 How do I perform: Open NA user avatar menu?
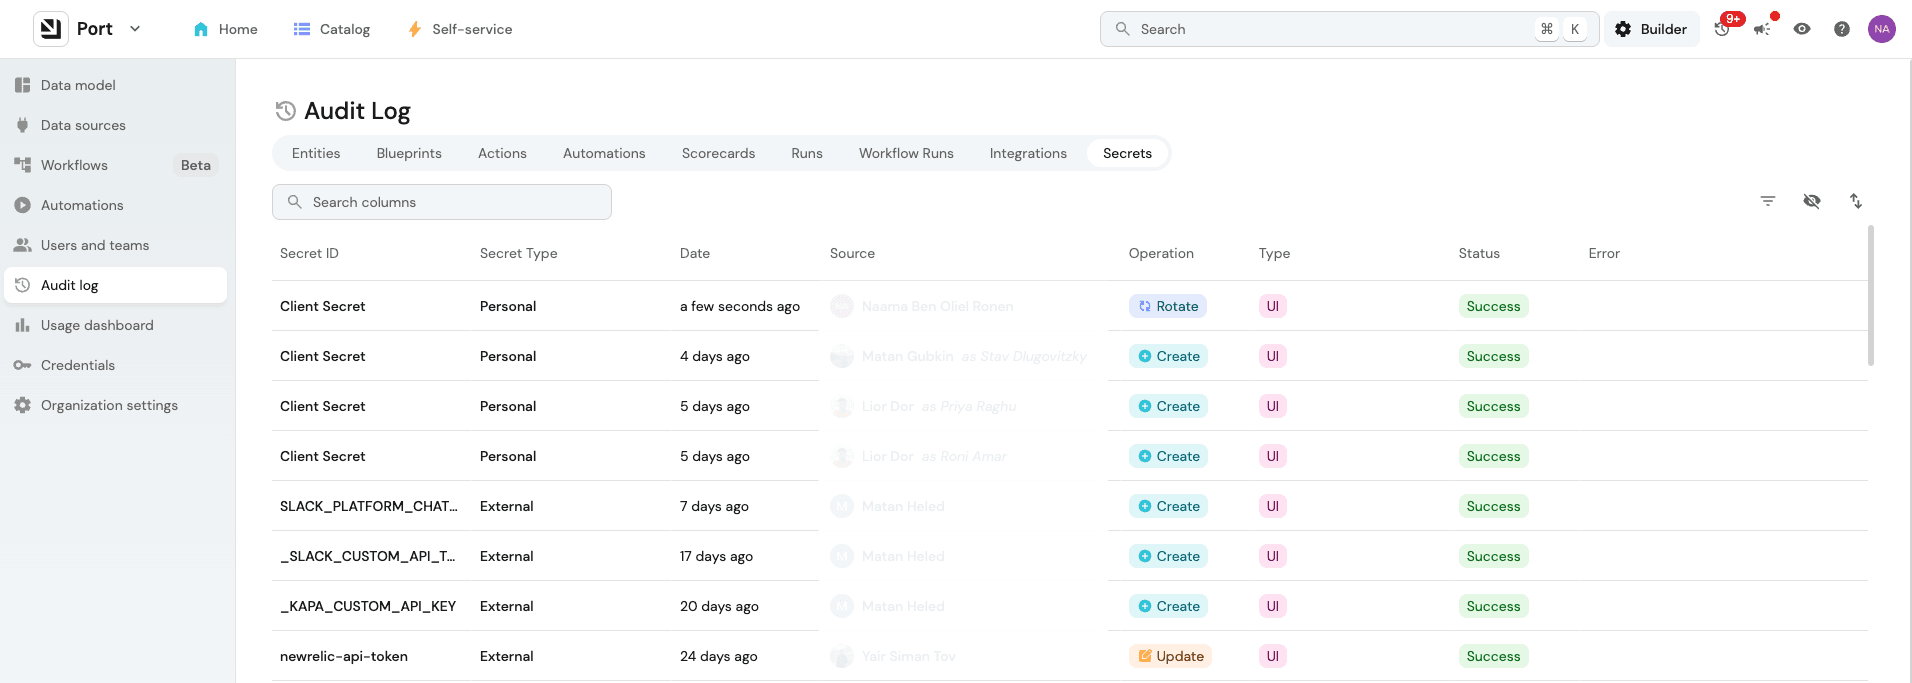1882,29
